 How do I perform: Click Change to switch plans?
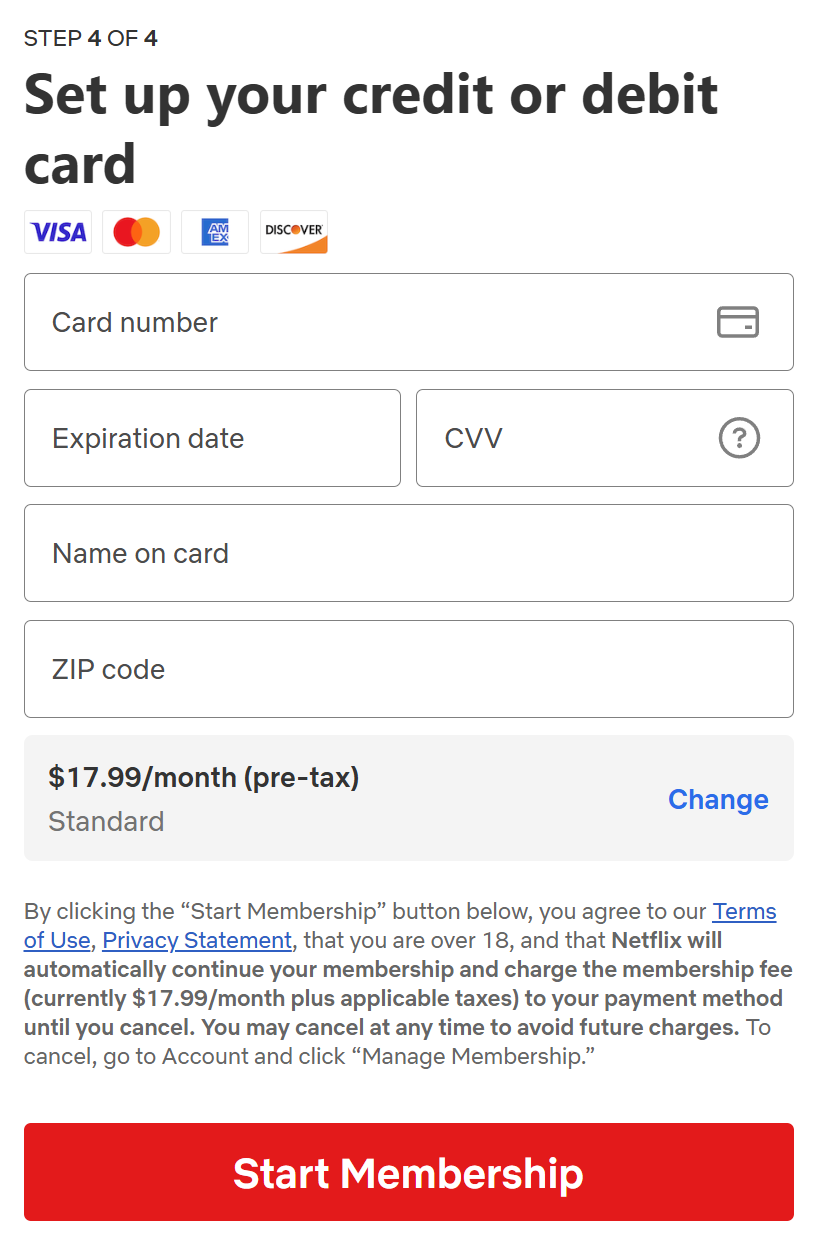(x=718, y=799)
